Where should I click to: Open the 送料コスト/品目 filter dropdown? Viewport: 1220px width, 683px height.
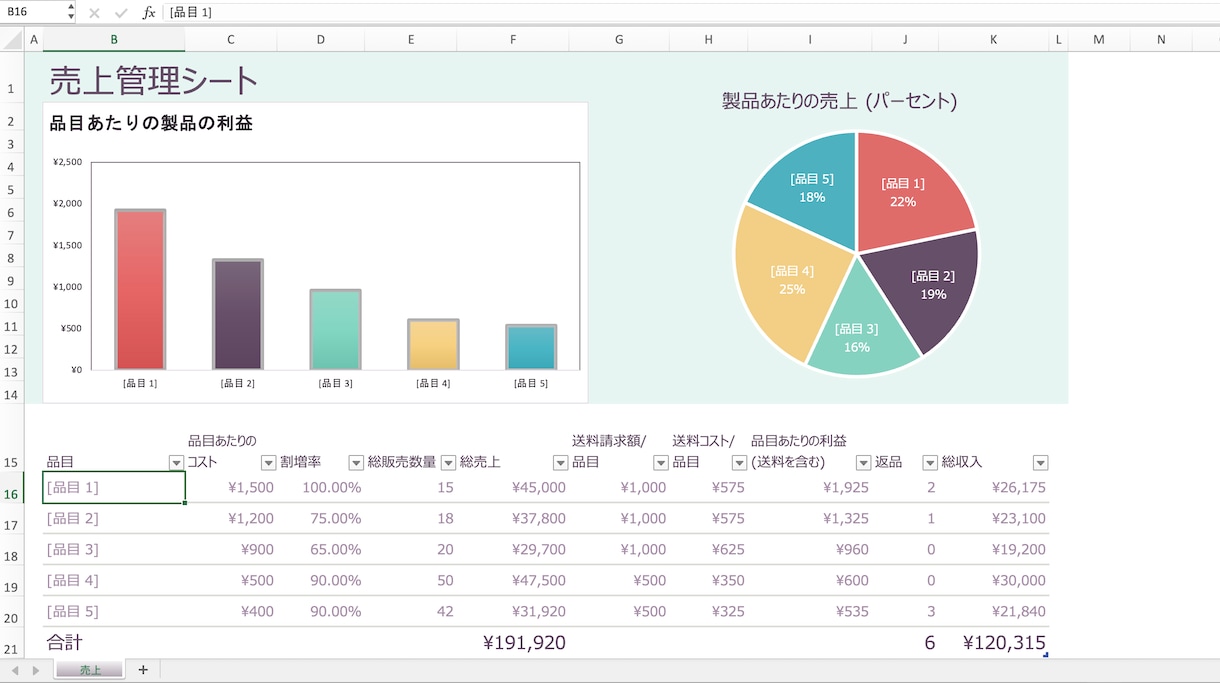coord(740,463)
